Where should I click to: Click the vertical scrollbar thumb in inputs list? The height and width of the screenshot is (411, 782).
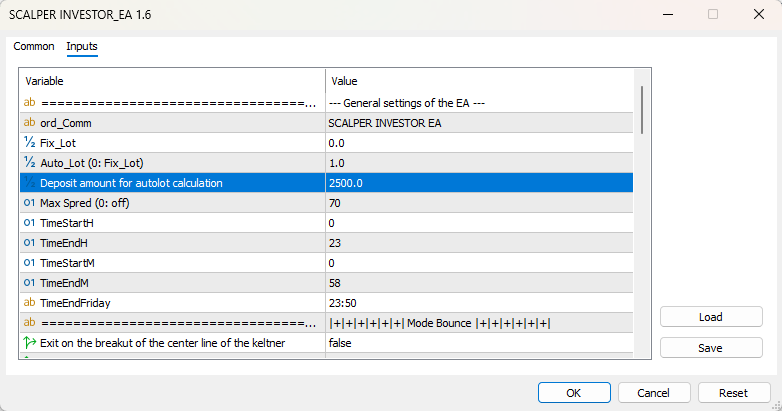642,109
